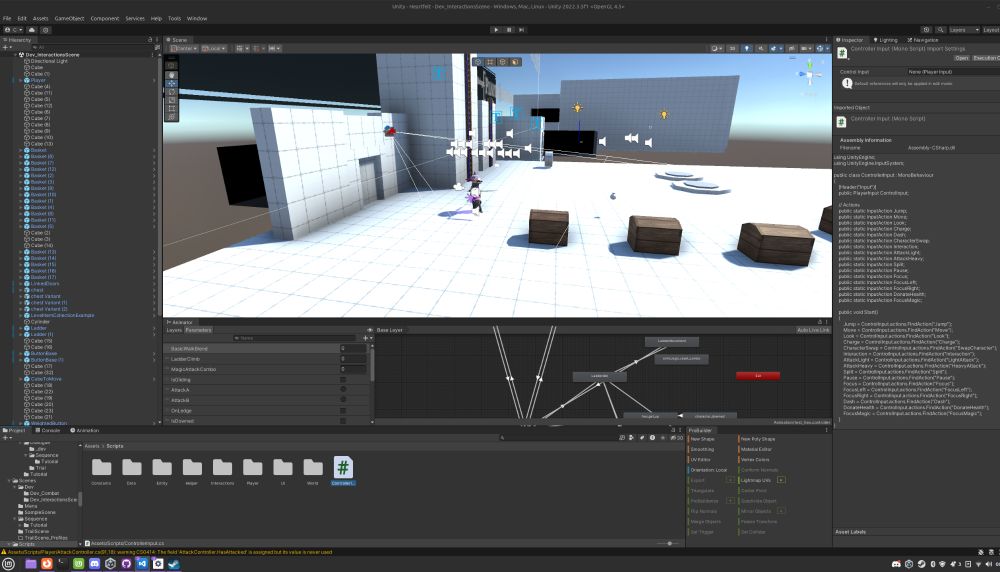
Task: Select the Move tool in Scene toolbar
Action: point(171,83)
